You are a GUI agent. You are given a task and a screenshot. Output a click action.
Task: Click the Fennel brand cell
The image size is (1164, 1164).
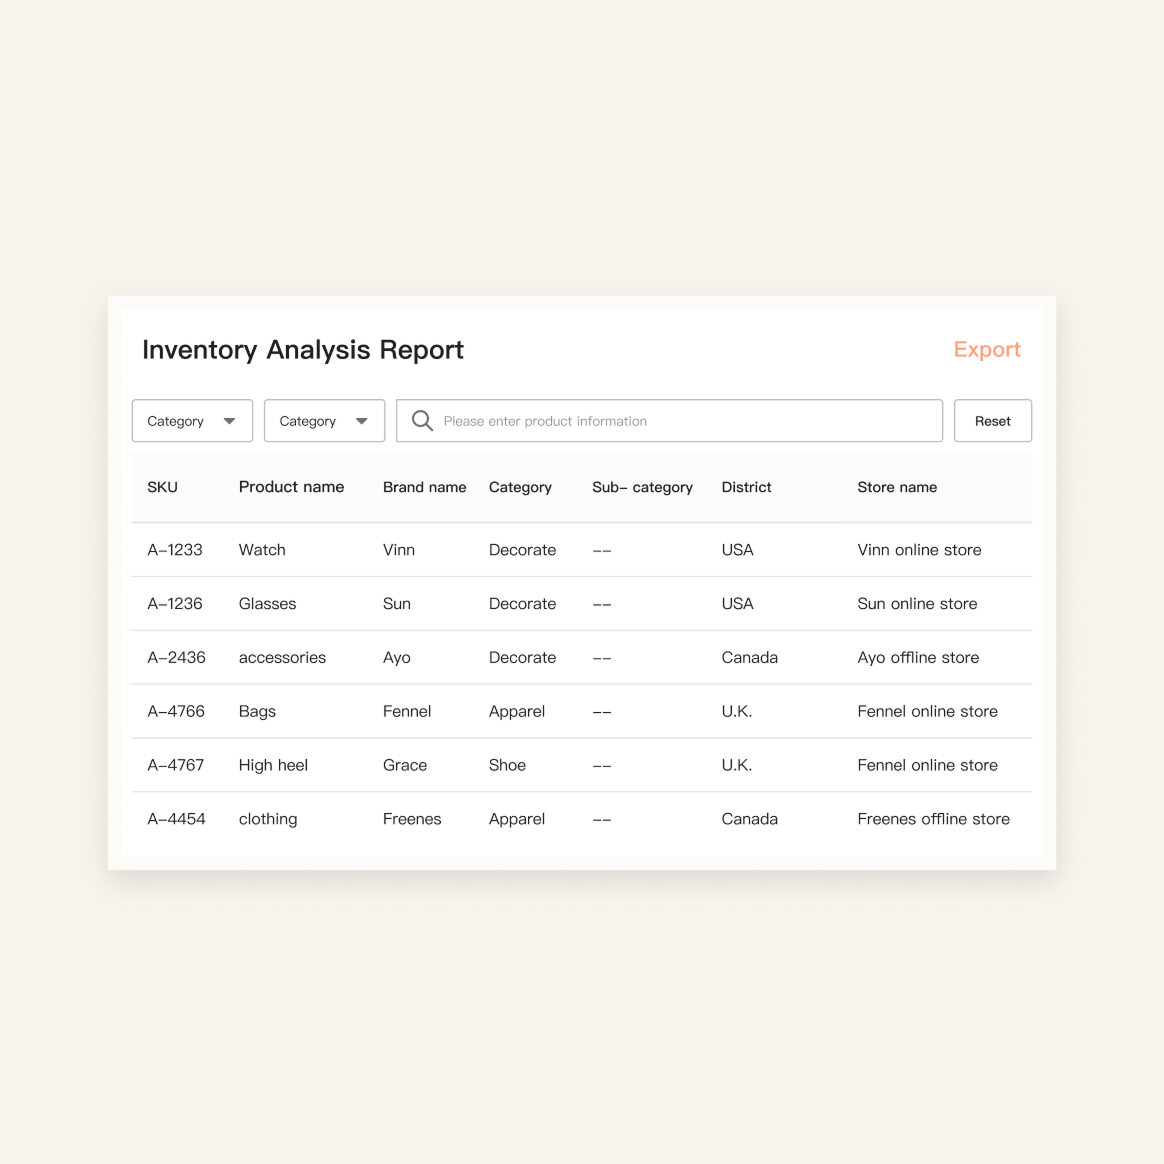coord(407,711)
